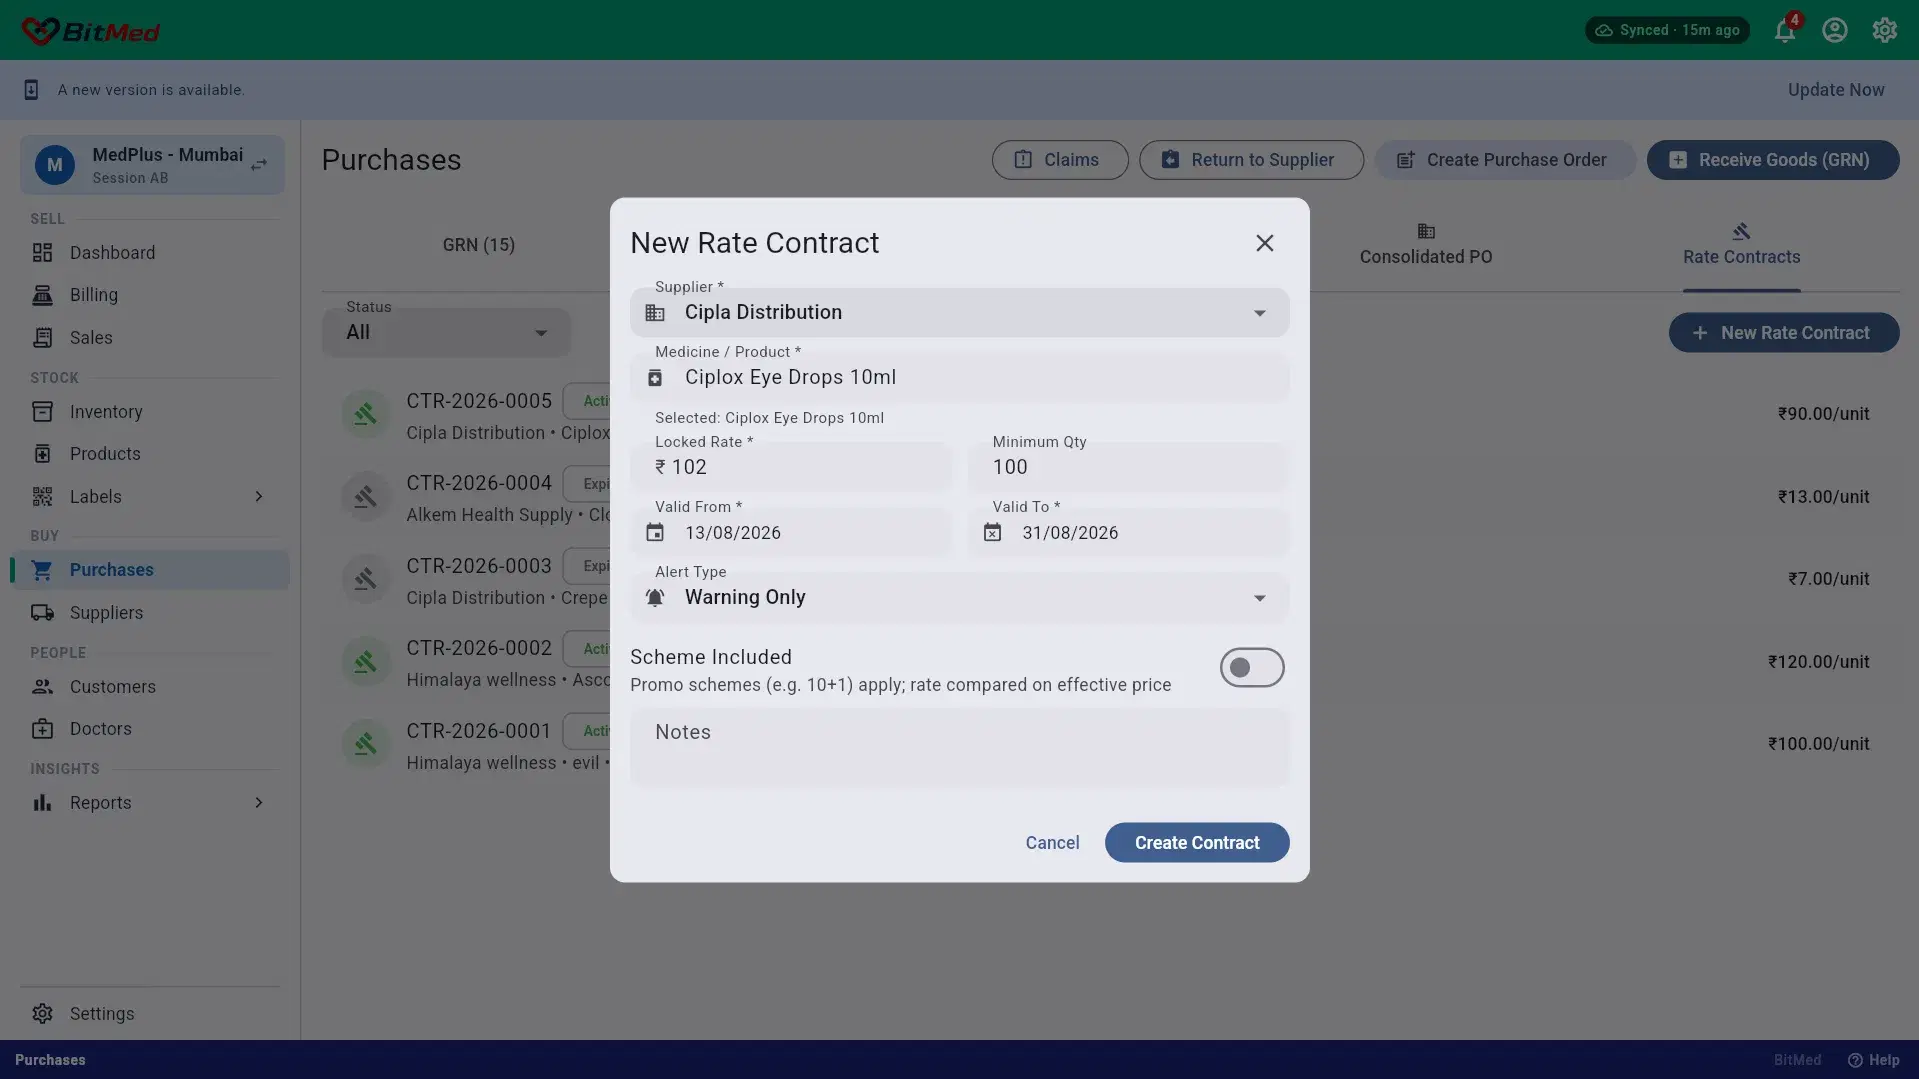Click the Locked Rate field
This screenshot has height=1079, width=1919.
pos(791,467)
